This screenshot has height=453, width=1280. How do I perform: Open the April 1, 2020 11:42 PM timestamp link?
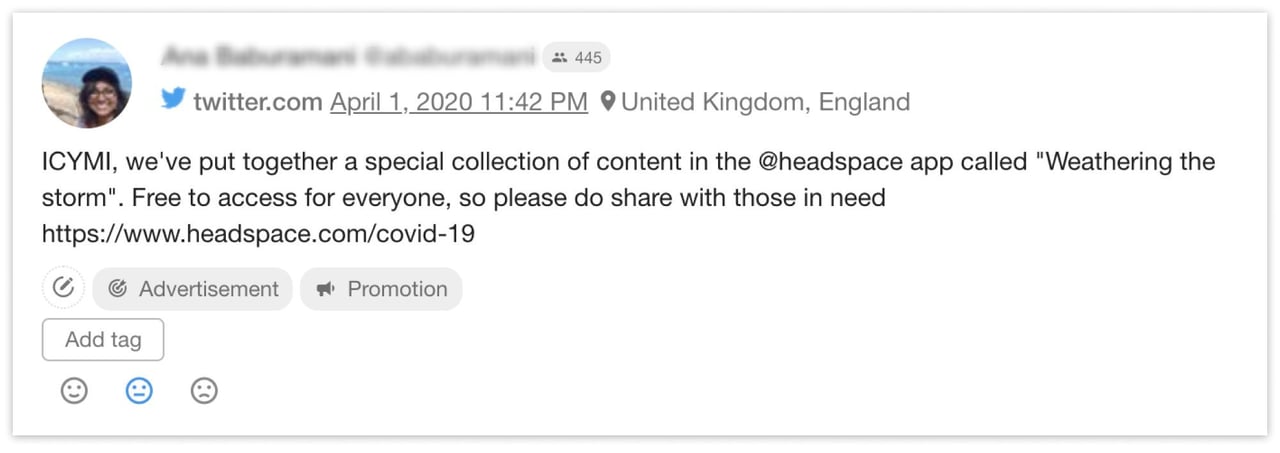point(459,102)
